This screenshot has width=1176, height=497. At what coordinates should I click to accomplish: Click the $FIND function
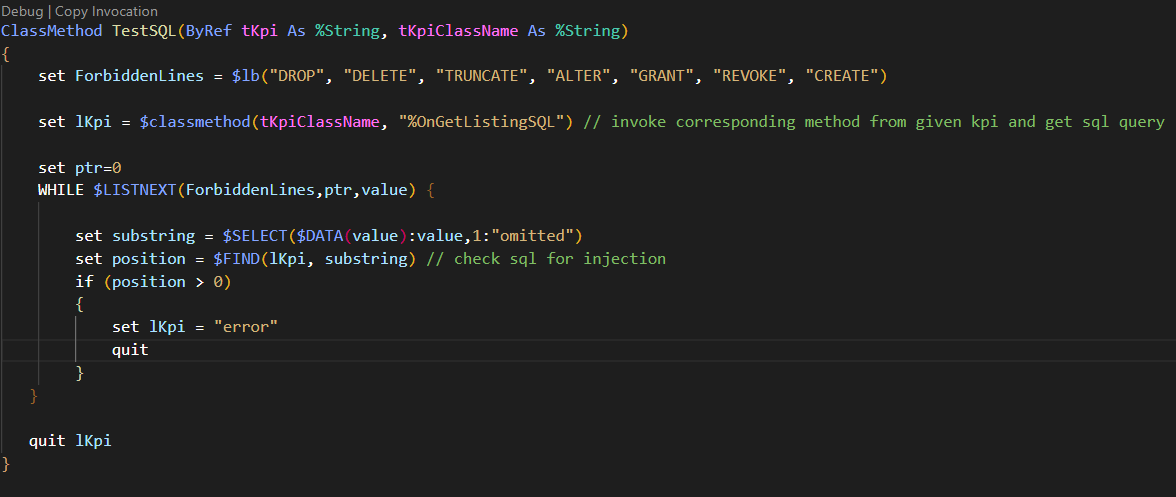coord(237,259)
